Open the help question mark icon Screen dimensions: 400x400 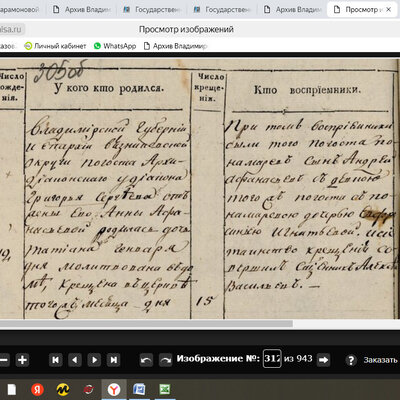pyautogui.click(x=351, y=360)
